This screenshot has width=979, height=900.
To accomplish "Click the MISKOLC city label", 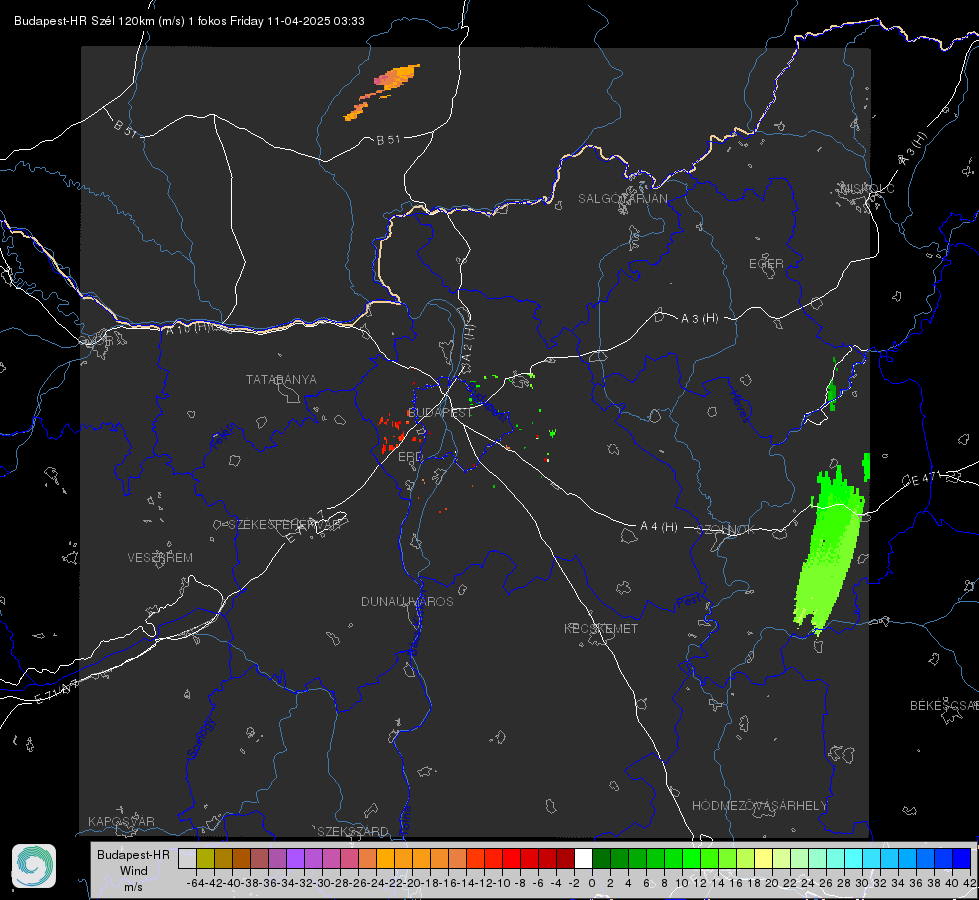I will click(867, 188).
